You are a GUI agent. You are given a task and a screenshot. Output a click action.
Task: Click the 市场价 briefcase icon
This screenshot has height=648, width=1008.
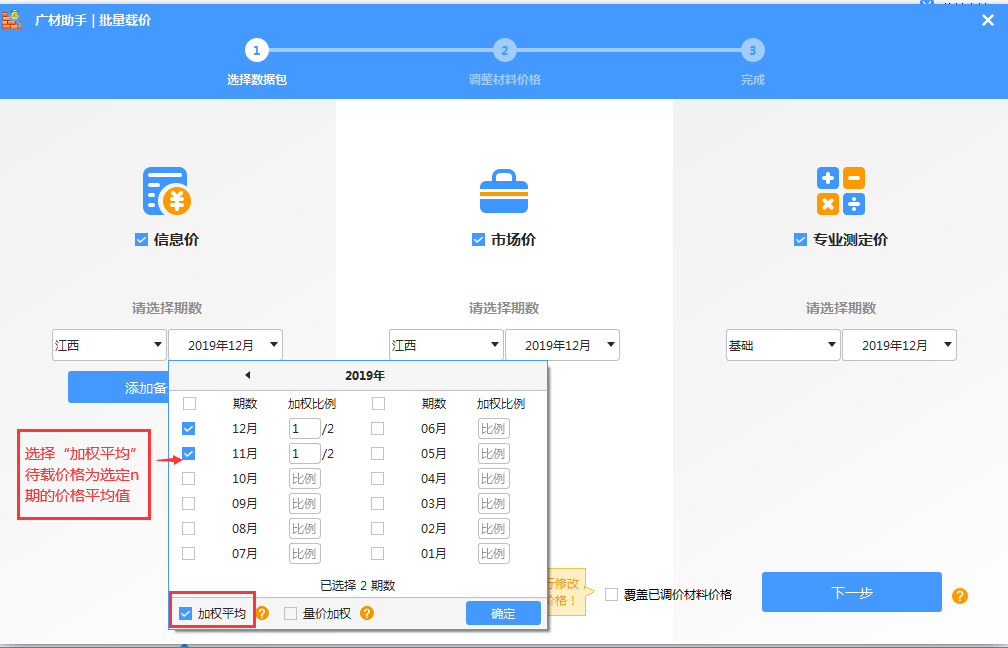point(504,191)
